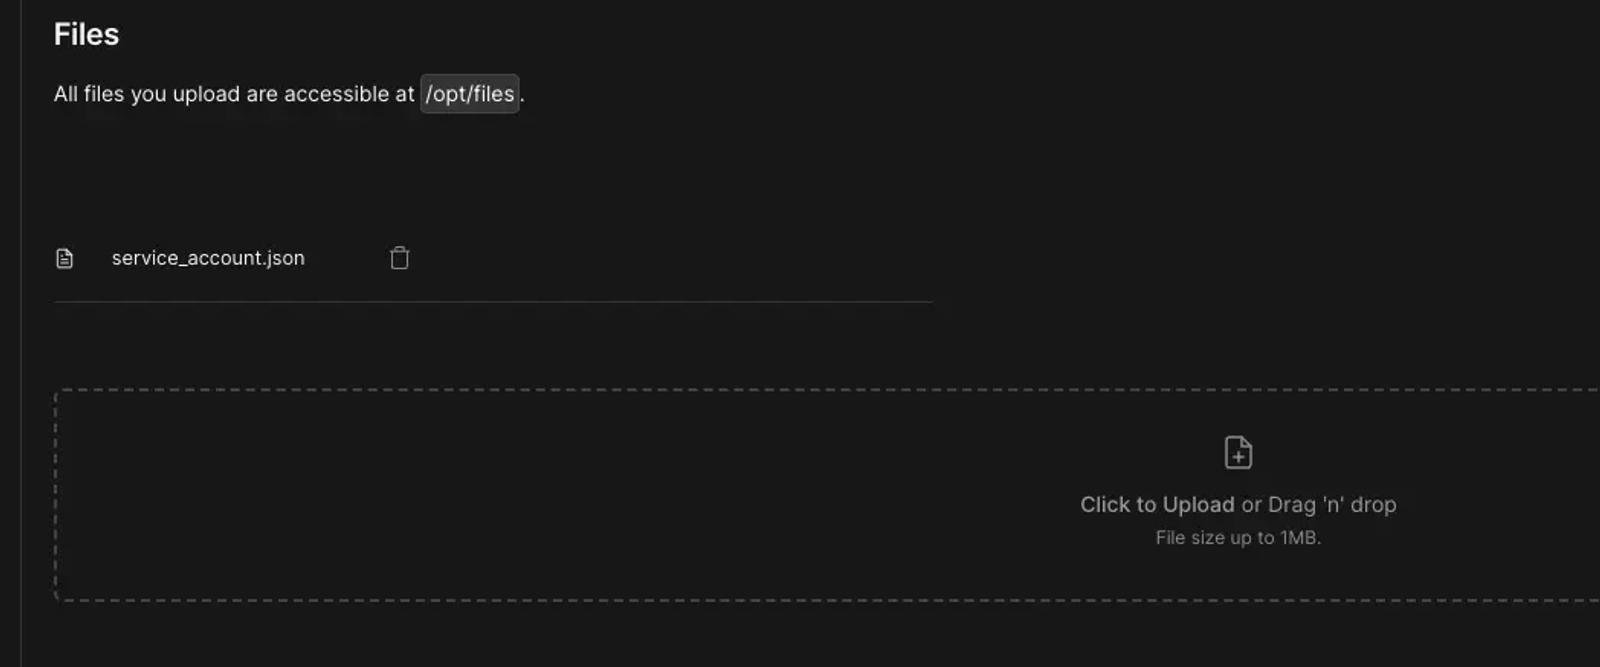Click the "Click to Upload" text
1600x667 pixels.
tap(1157, 505)
